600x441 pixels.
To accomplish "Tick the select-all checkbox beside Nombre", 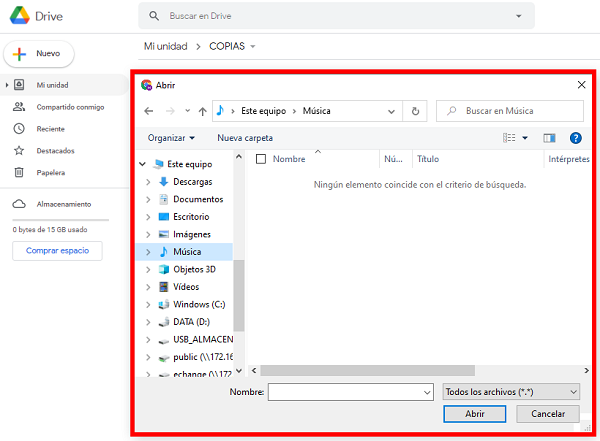I will pyautogui.click(x=261, y=159).
